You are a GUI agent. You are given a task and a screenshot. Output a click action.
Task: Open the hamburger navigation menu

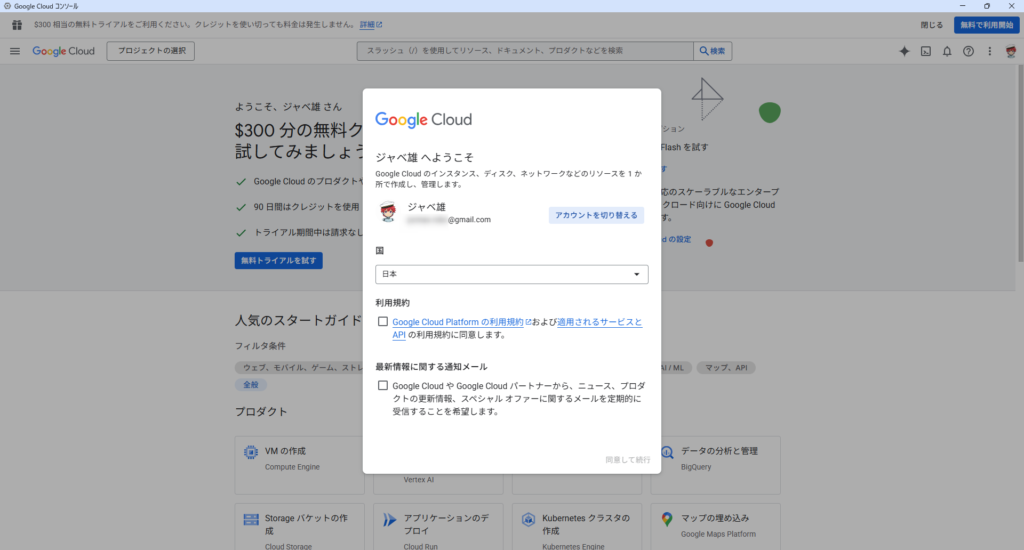pyautogui.click(x=15, y=51)
